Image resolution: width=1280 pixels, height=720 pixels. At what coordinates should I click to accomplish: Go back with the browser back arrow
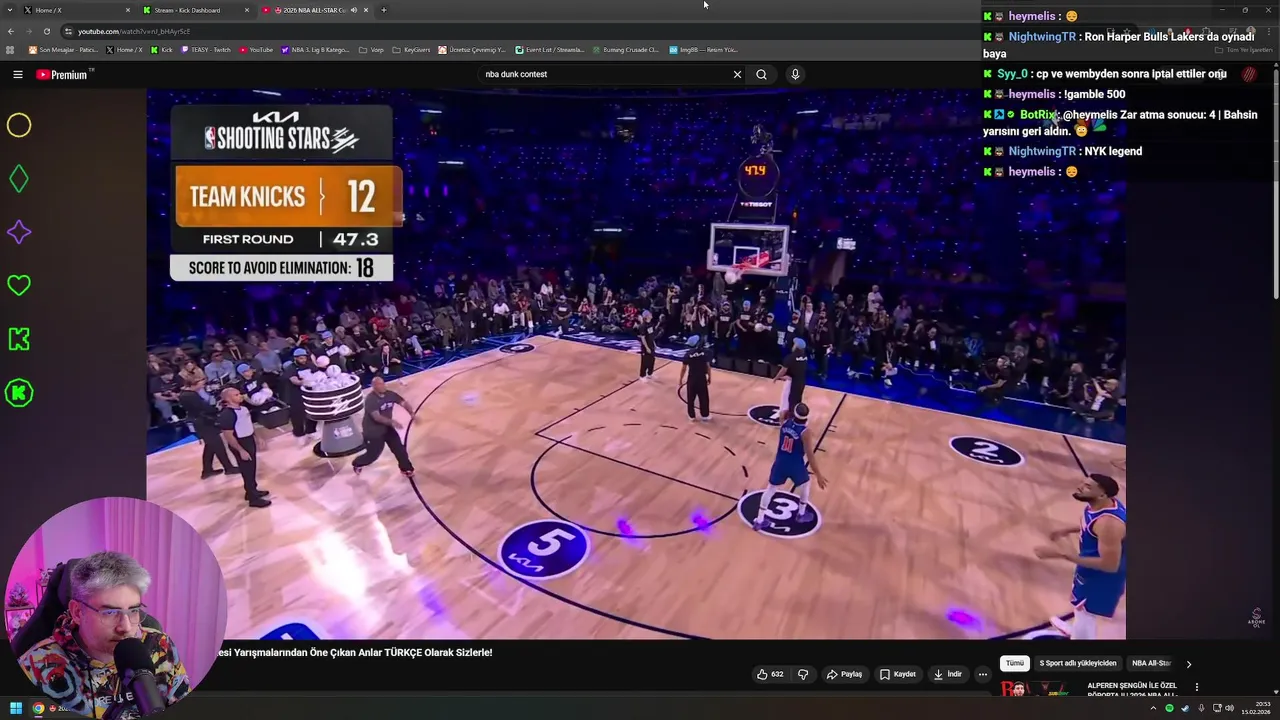point(10,31)
